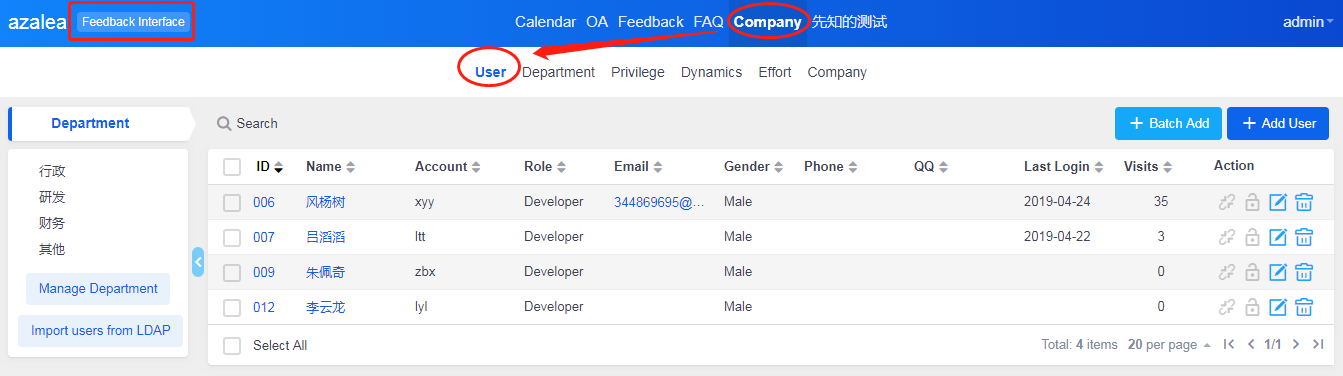Open the Feedback menu in the top navigation
1343x376 pixels.
tap(651, 22)
